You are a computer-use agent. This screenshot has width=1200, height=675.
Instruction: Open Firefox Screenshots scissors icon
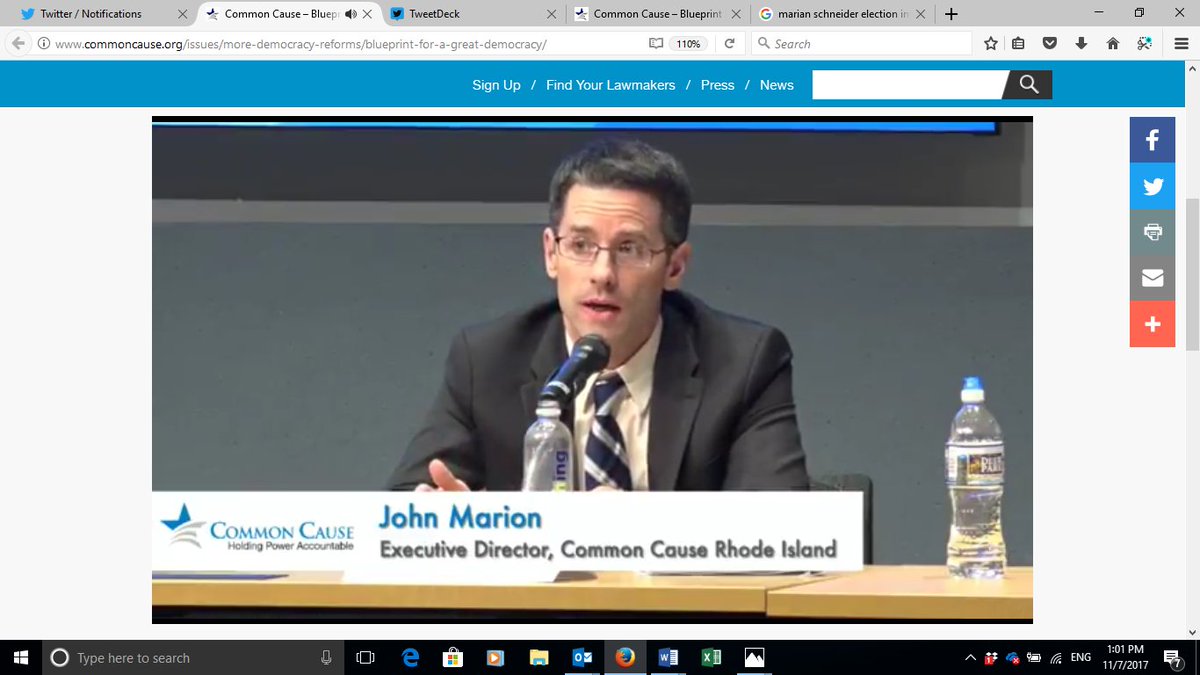[x=1144, y=44]
